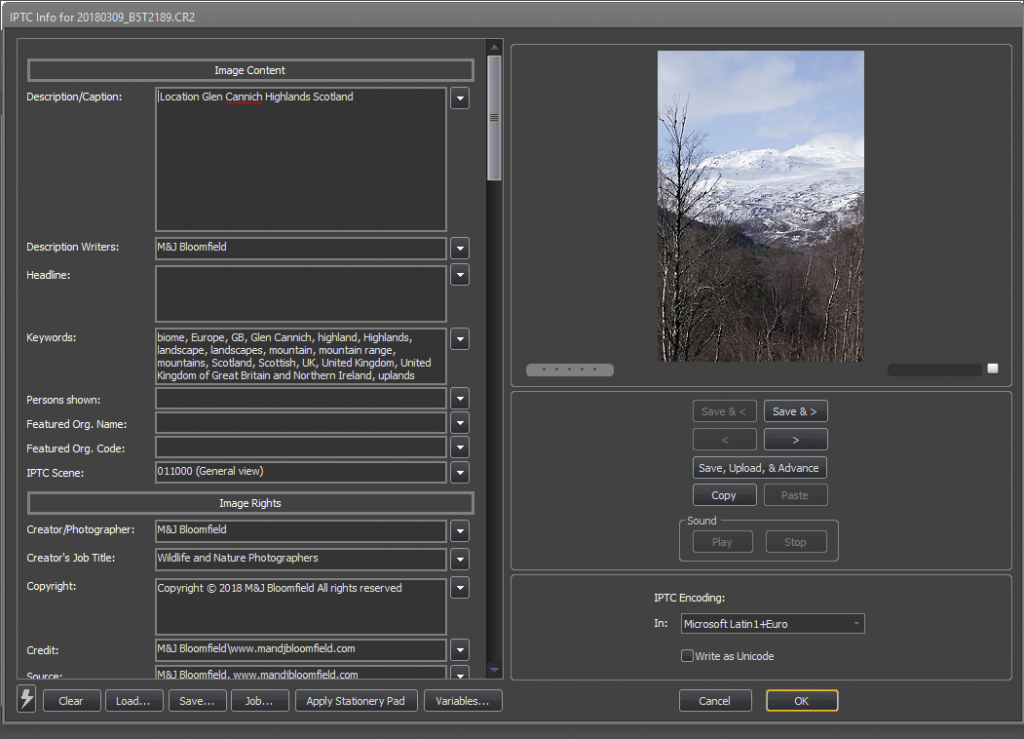Click the dark zoom slider below preview
1024x739 pixels.
click(935, 370)
